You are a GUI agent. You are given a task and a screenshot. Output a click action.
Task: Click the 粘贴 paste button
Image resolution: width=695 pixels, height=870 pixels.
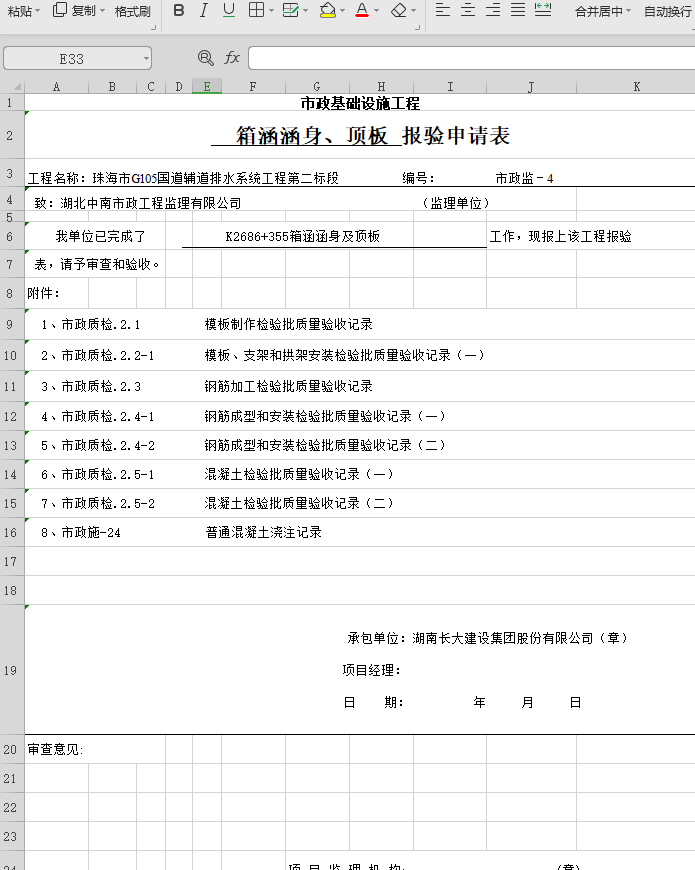click(19, 11)
